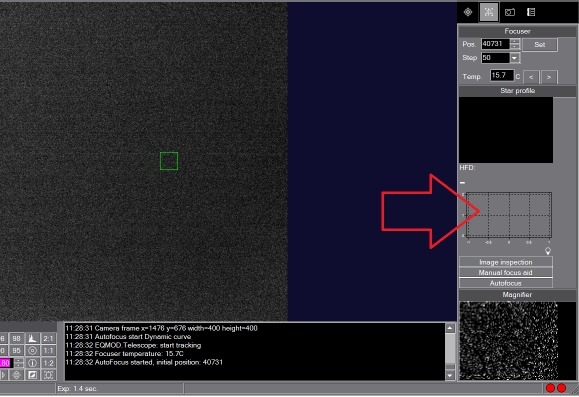Set zoom to 1:1
Screen dimensions: 579x397
(x=48, y=350)
